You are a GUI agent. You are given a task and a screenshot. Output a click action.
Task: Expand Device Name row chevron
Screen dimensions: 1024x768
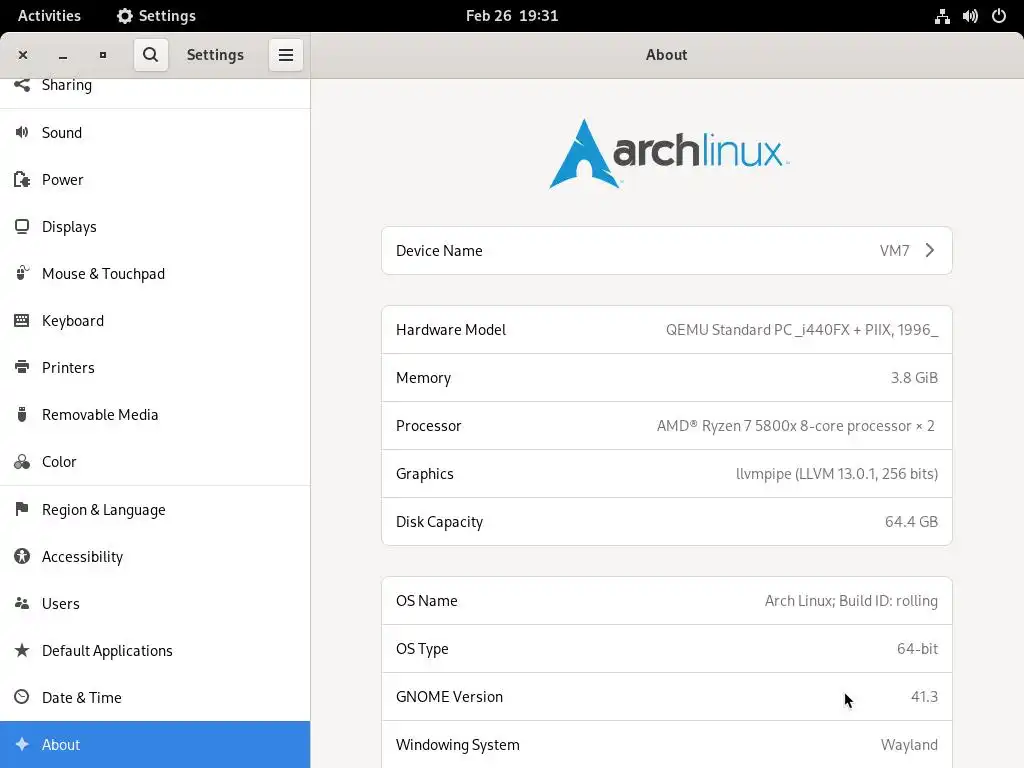[x=929, y=250]
